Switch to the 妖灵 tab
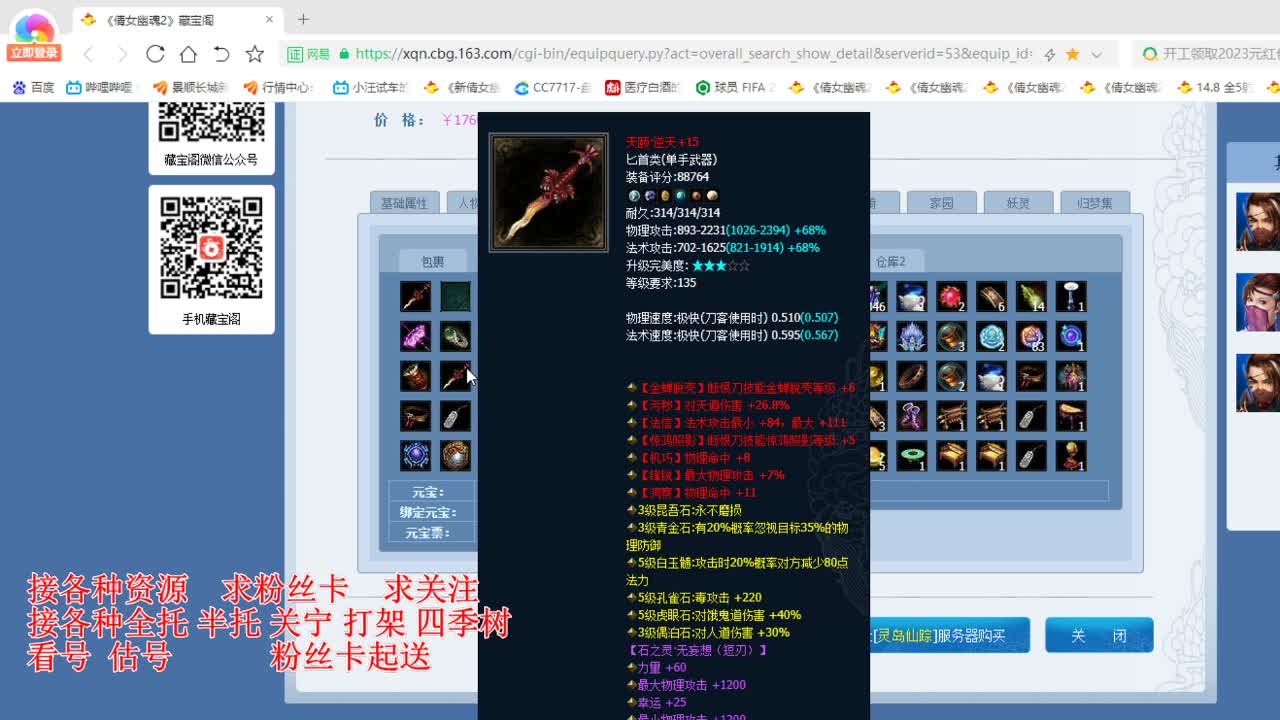 pos(1019,202)
